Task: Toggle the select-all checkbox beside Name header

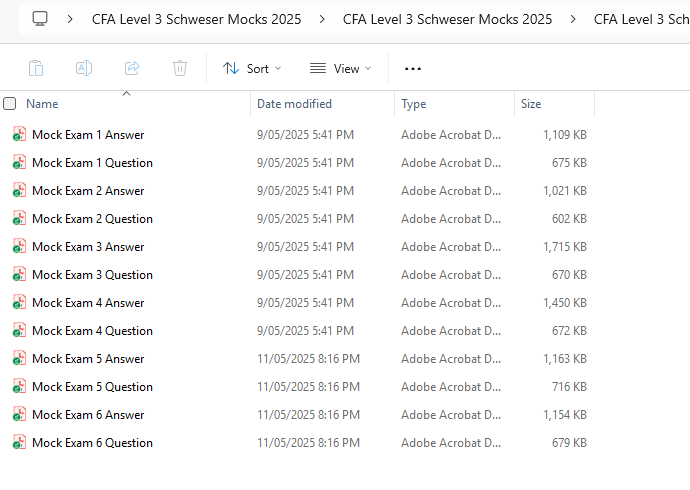Action: pos(10,103)
